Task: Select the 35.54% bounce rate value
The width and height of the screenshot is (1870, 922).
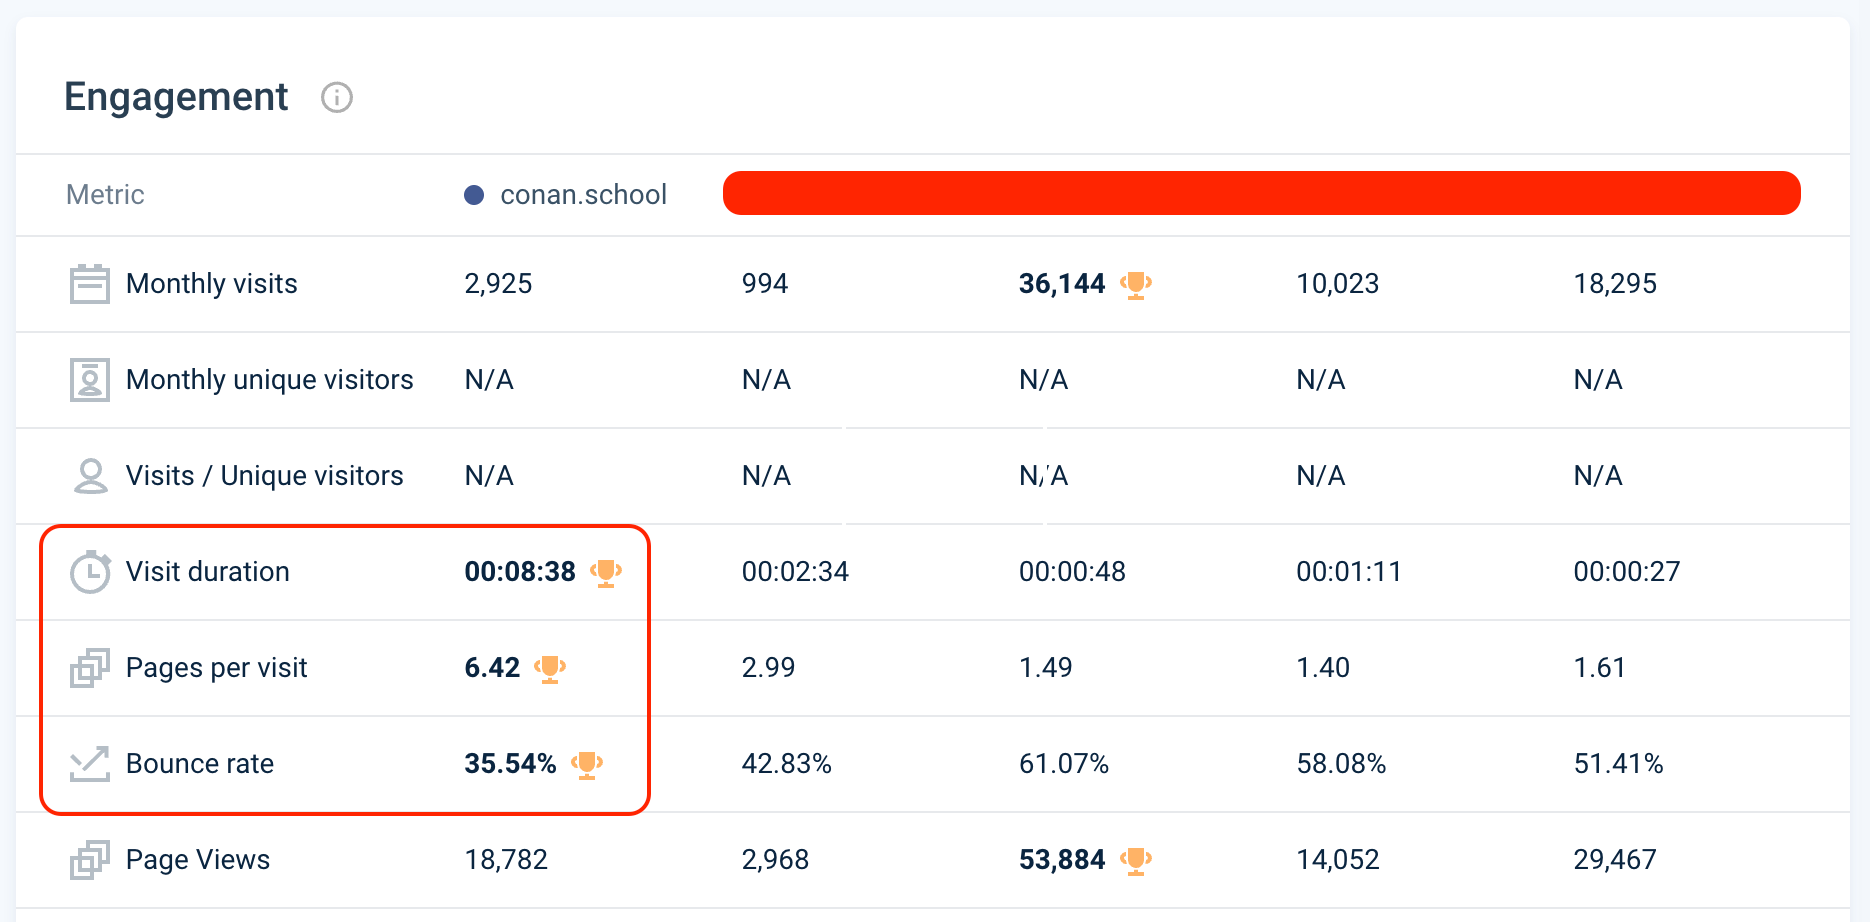Action: pyautogui.click(x=510, y=764)
